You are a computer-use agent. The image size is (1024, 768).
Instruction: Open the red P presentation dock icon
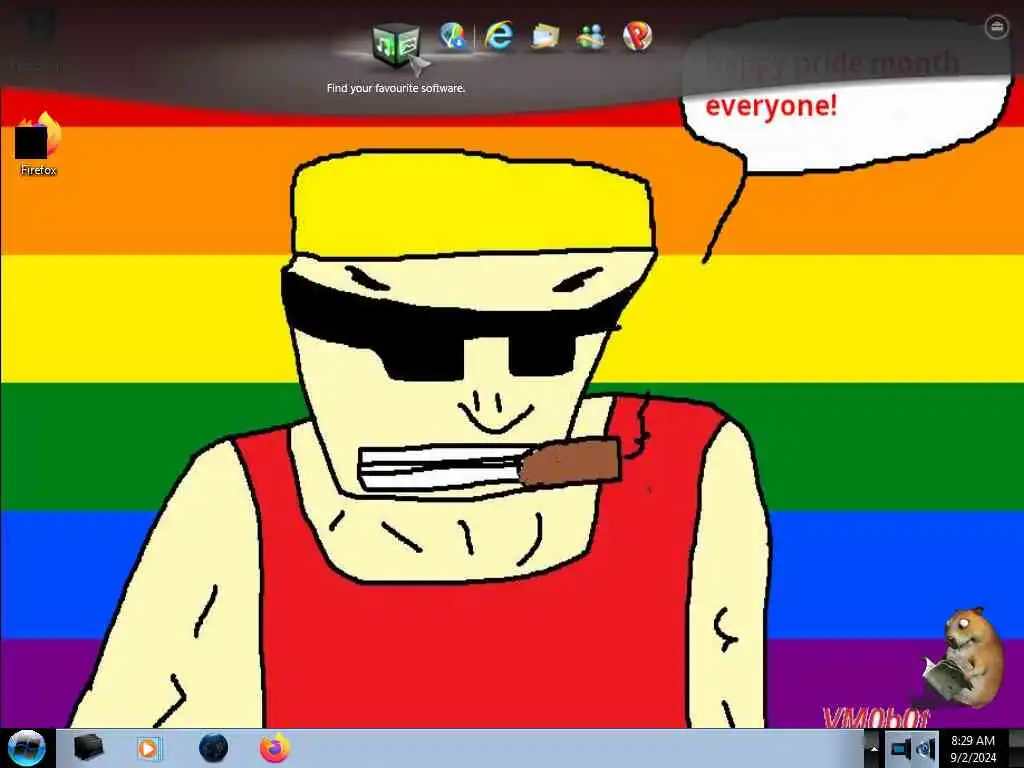click(637, 36)
